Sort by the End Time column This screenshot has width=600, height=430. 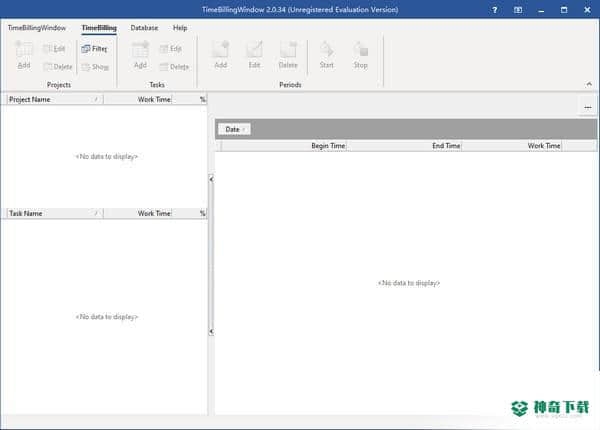(x=404, y=146)
